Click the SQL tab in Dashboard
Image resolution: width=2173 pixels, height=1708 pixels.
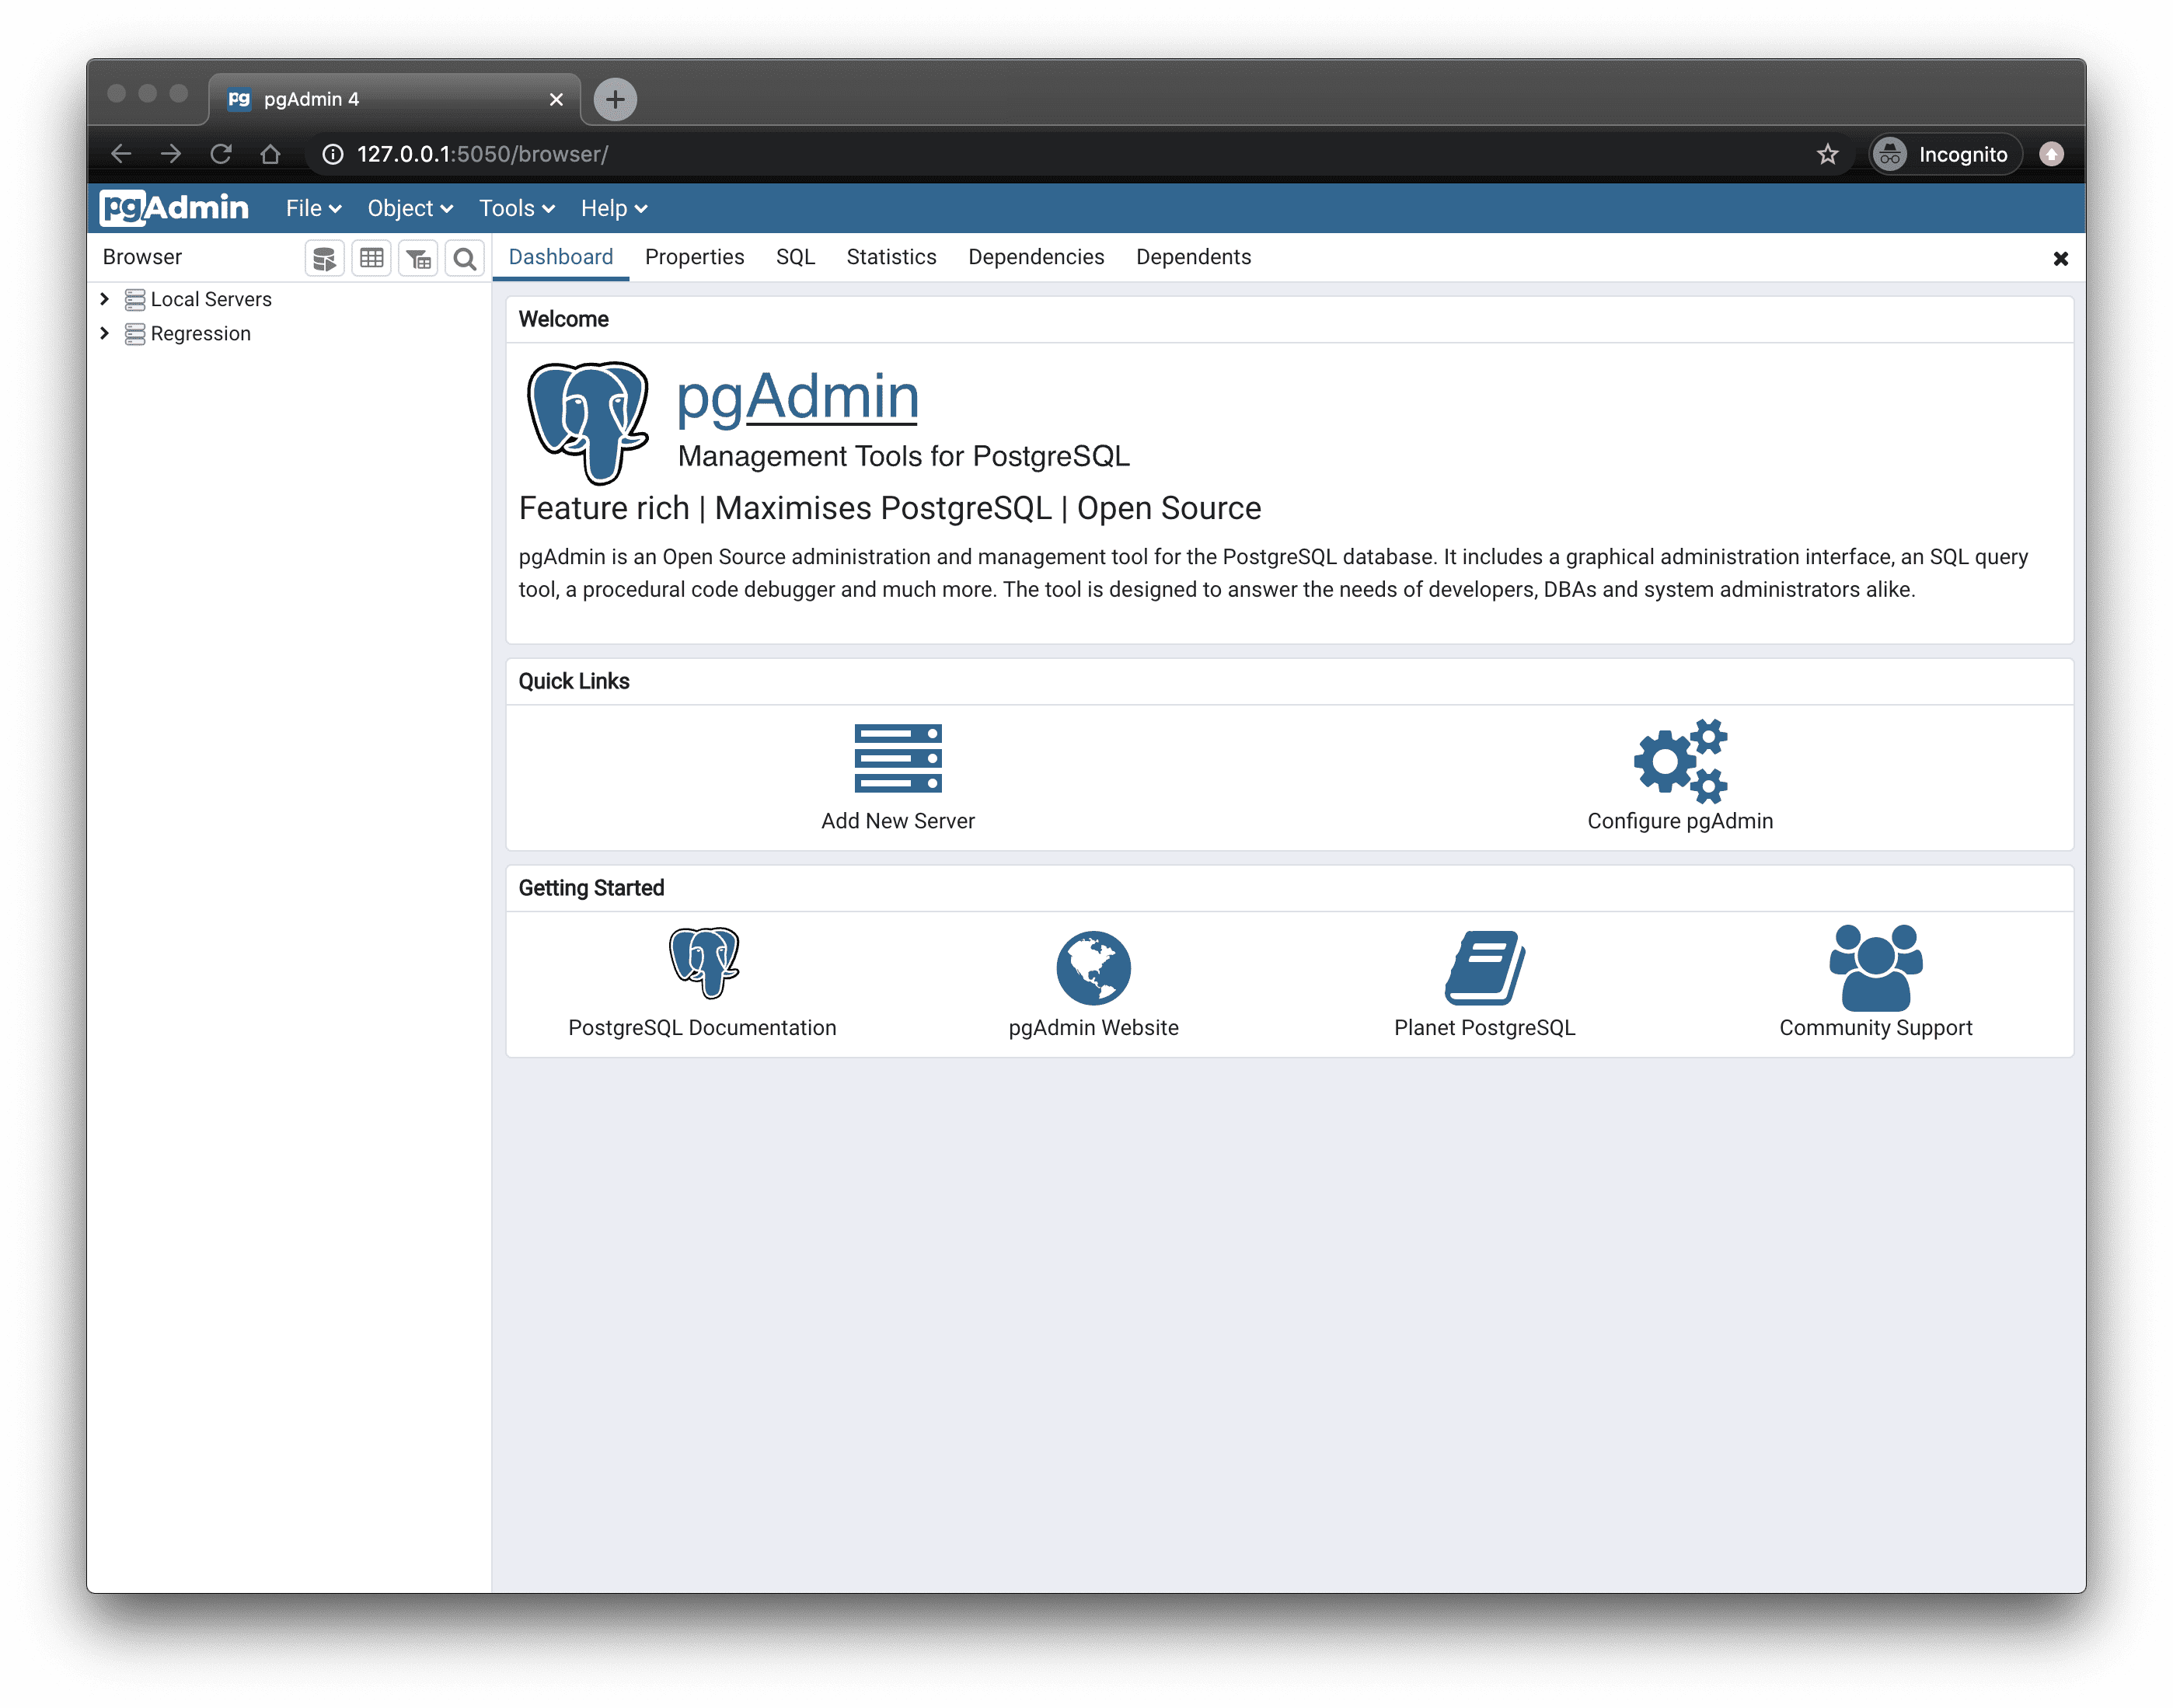coord(796,256)
